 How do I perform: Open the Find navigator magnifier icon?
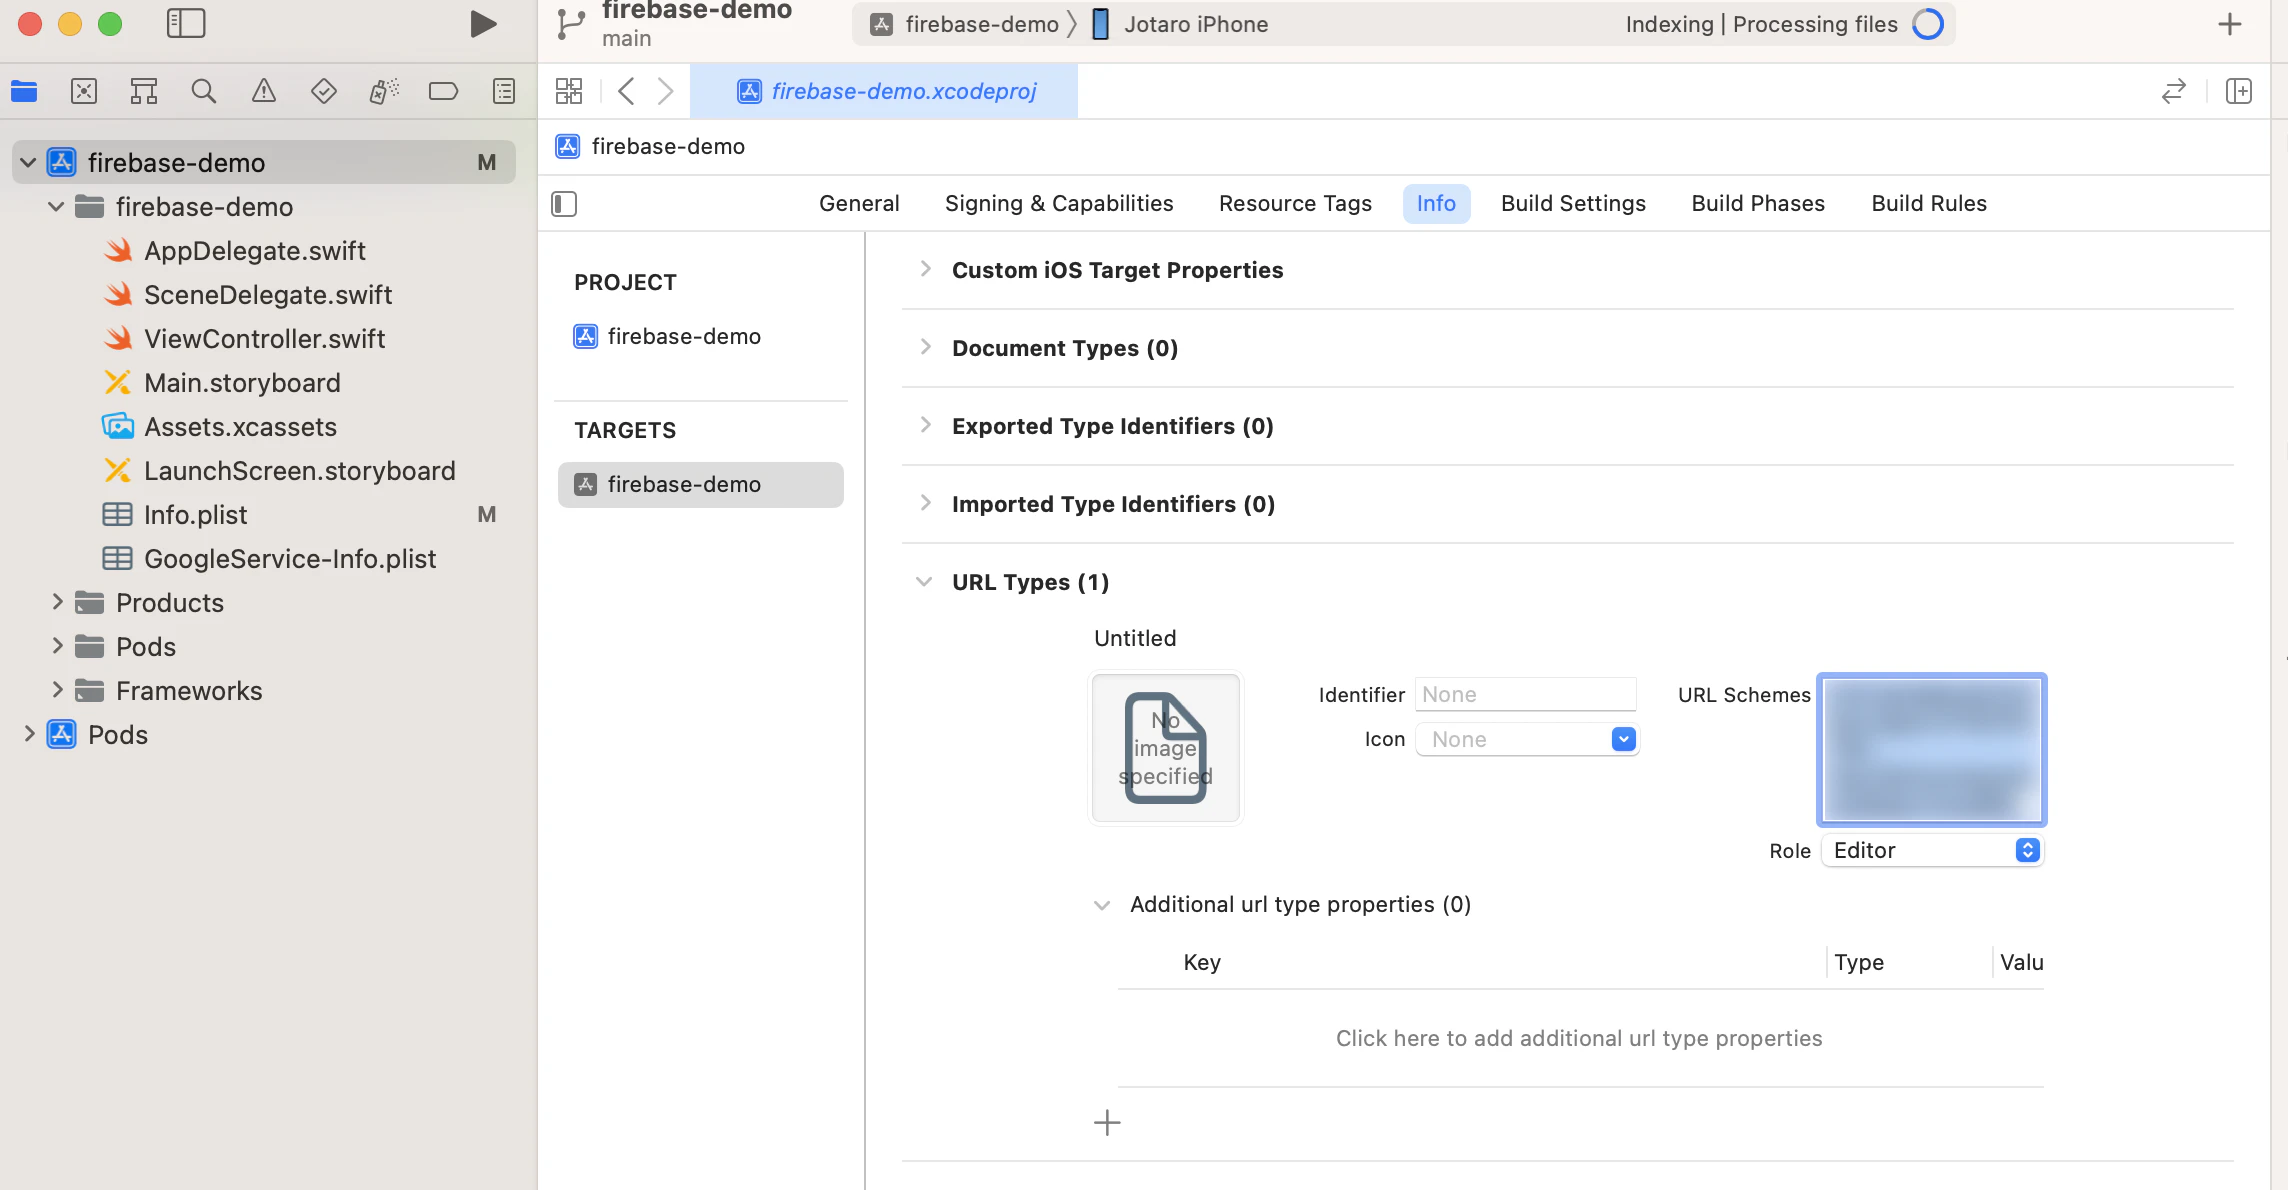pyautogui.click(x=204, y=92)
